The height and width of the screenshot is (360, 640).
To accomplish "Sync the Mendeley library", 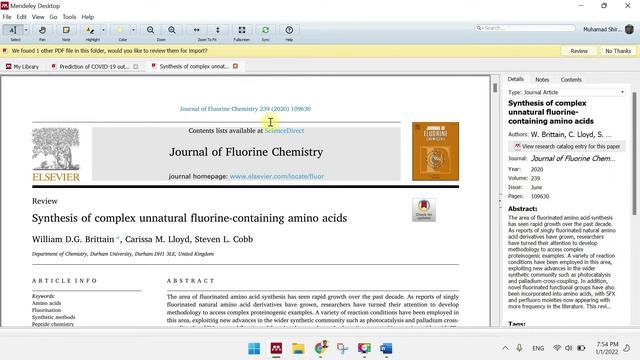I will point(265,30).
